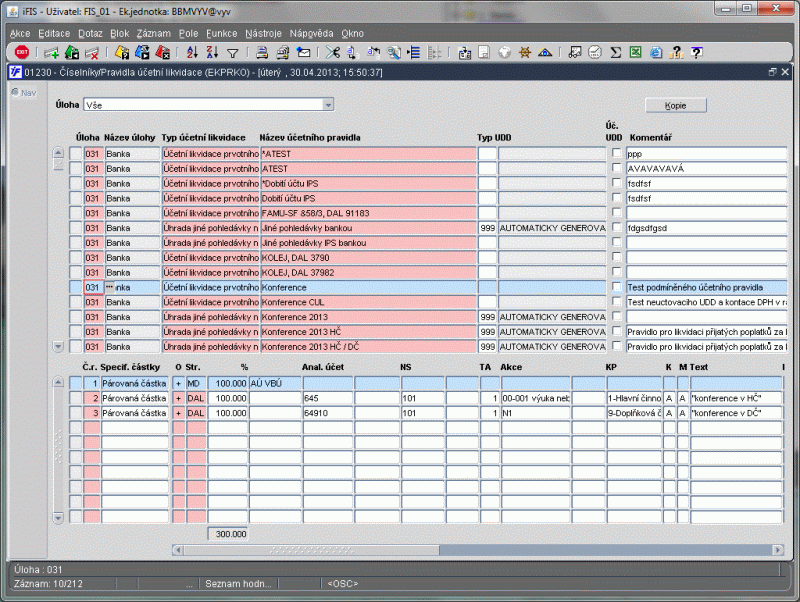This screenshot has width=800, height=602.
Task: Click the Internet Explorer browser icon
Action: (x=656, y=52)
